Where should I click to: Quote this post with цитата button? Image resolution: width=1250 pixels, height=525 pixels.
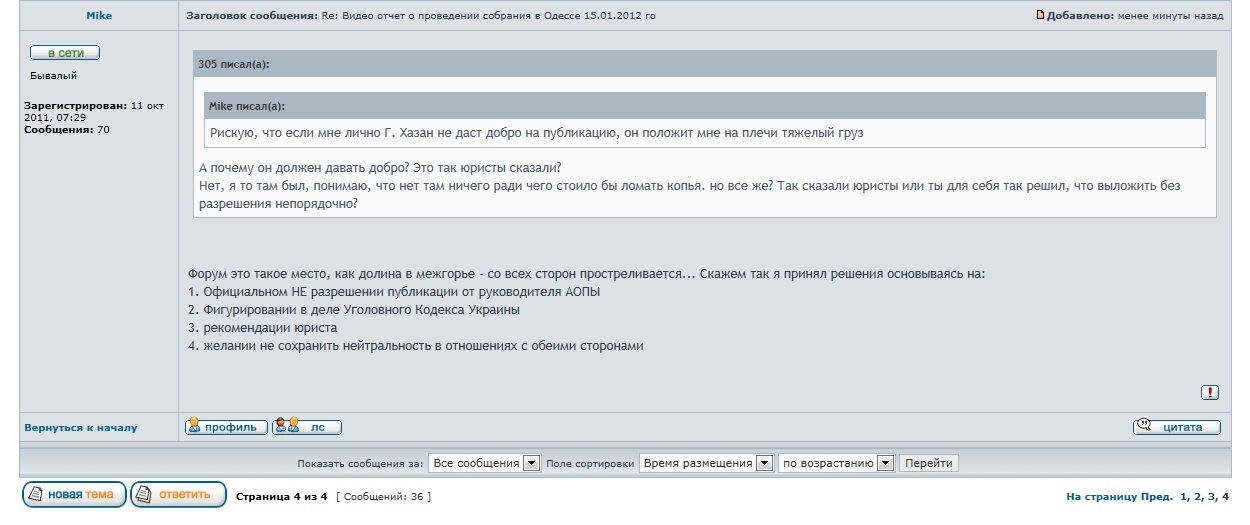(1176, 427)
